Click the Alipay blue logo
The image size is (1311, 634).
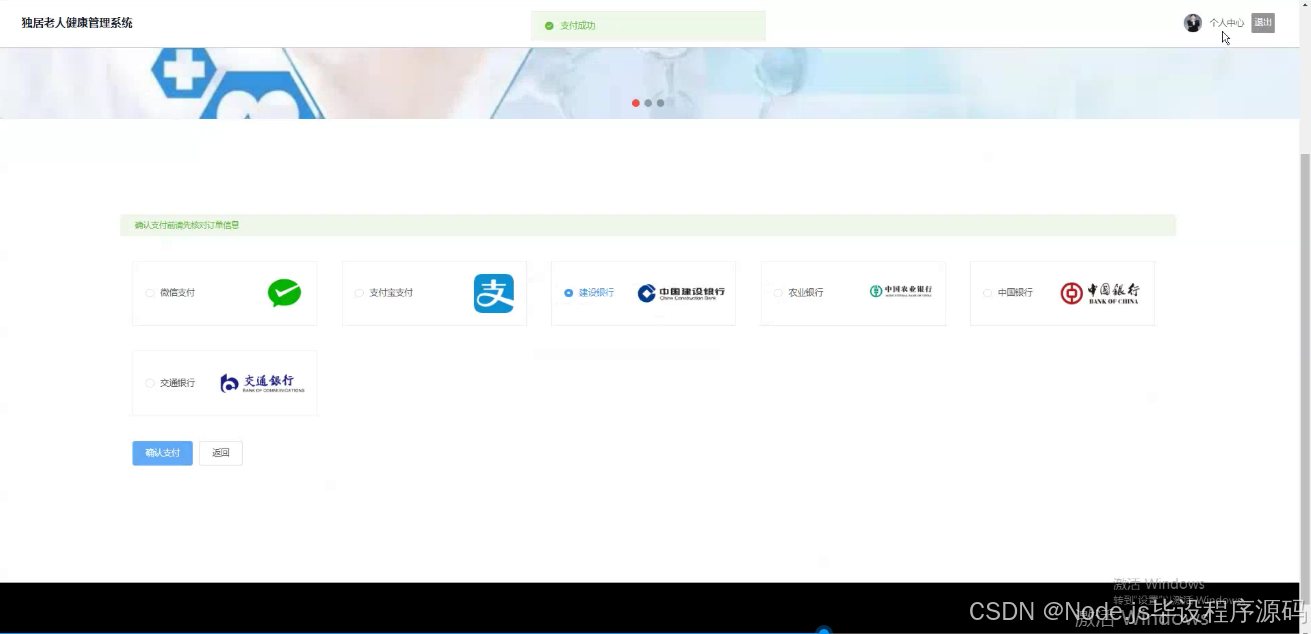494,294
